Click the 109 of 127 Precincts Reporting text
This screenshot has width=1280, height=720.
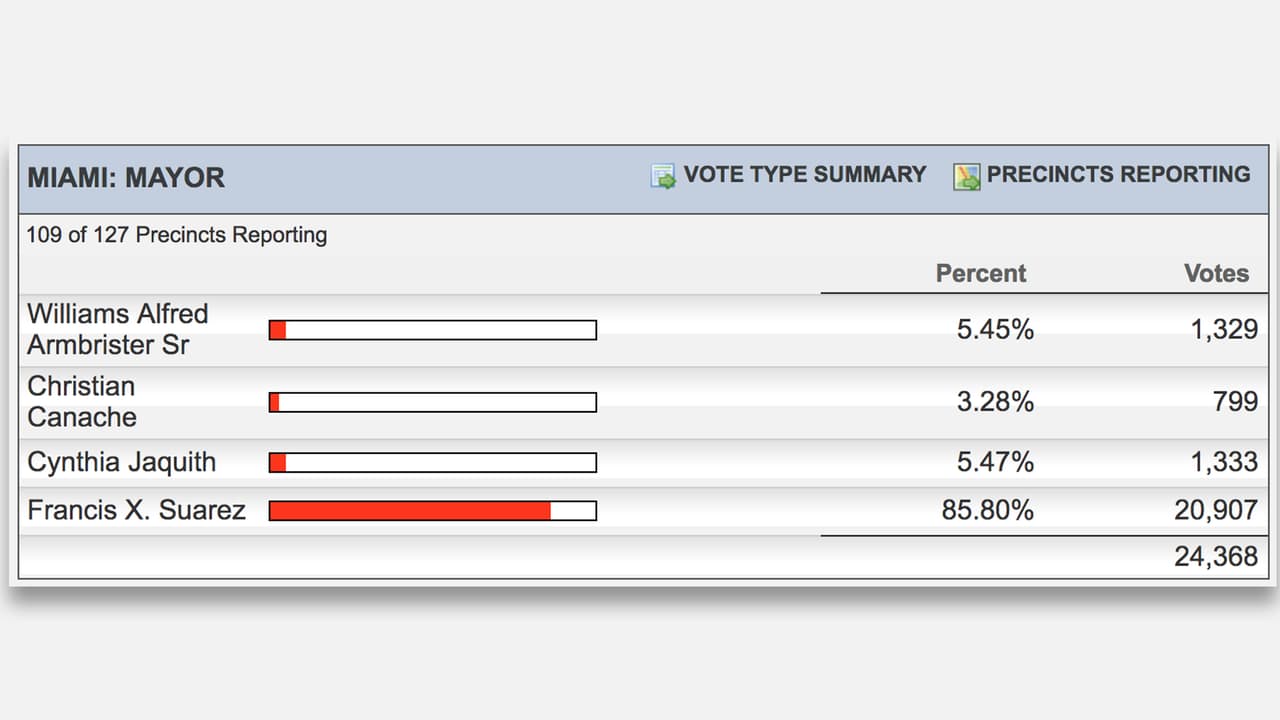pyautogui.click(x=177, y=236)
